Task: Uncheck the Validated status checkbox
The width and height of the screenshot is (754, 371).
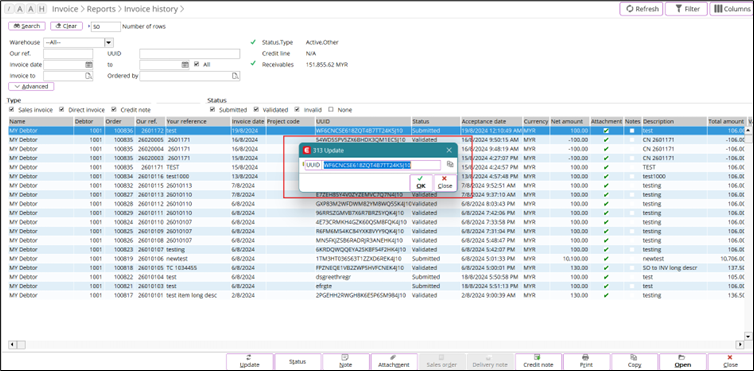Action: click(256, 110)
